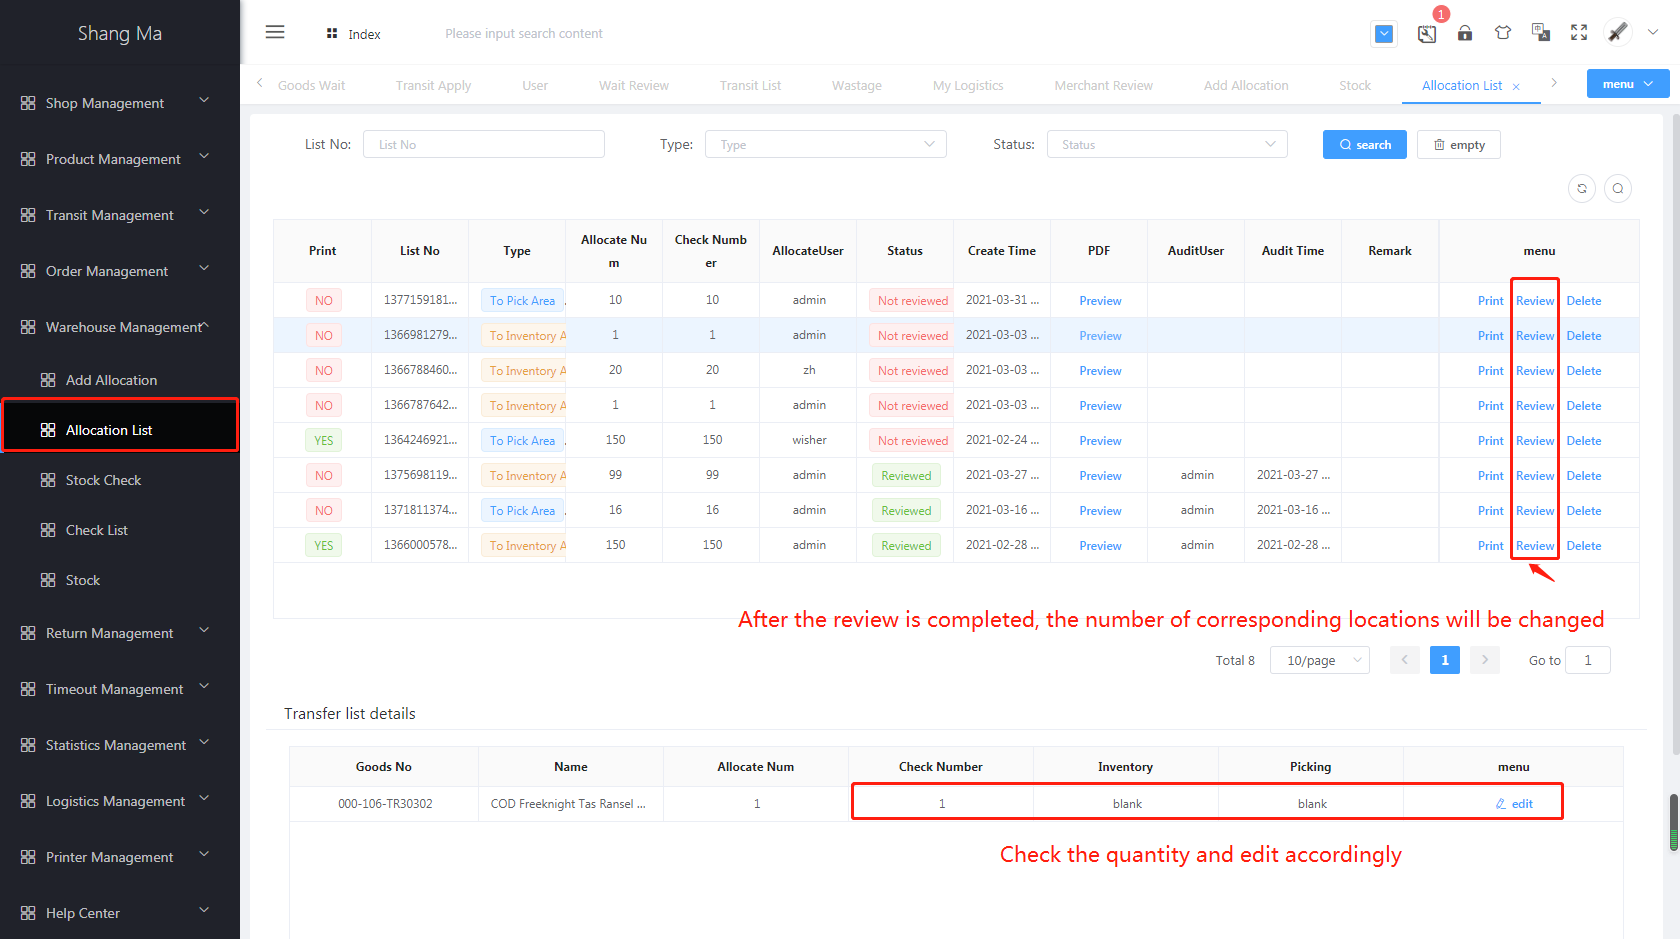Focus the top search content field
Image resolution: width=1680 pixels, height=939 pixels.
524,34
